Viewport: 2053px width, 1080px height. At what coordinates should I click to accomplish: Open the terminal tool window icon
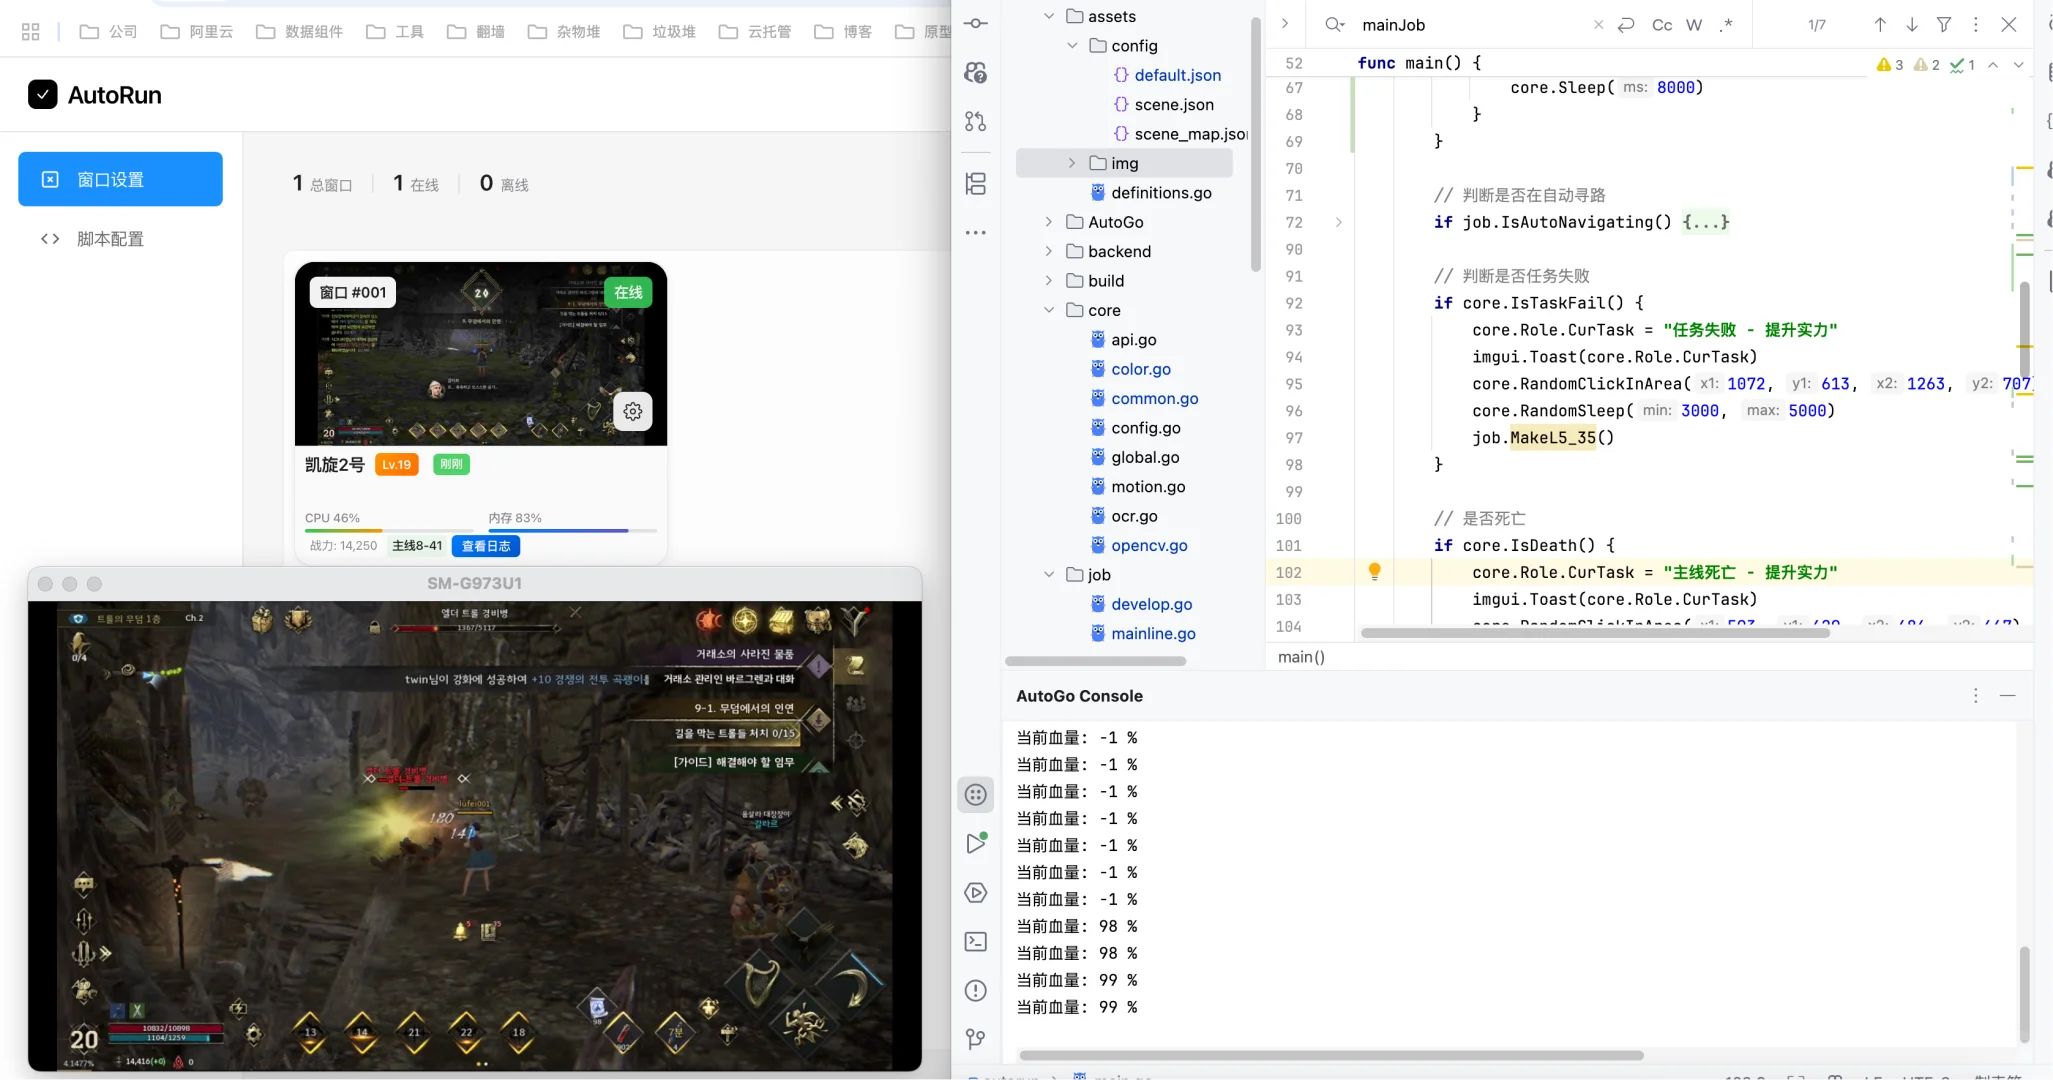(x=976, y=942)
